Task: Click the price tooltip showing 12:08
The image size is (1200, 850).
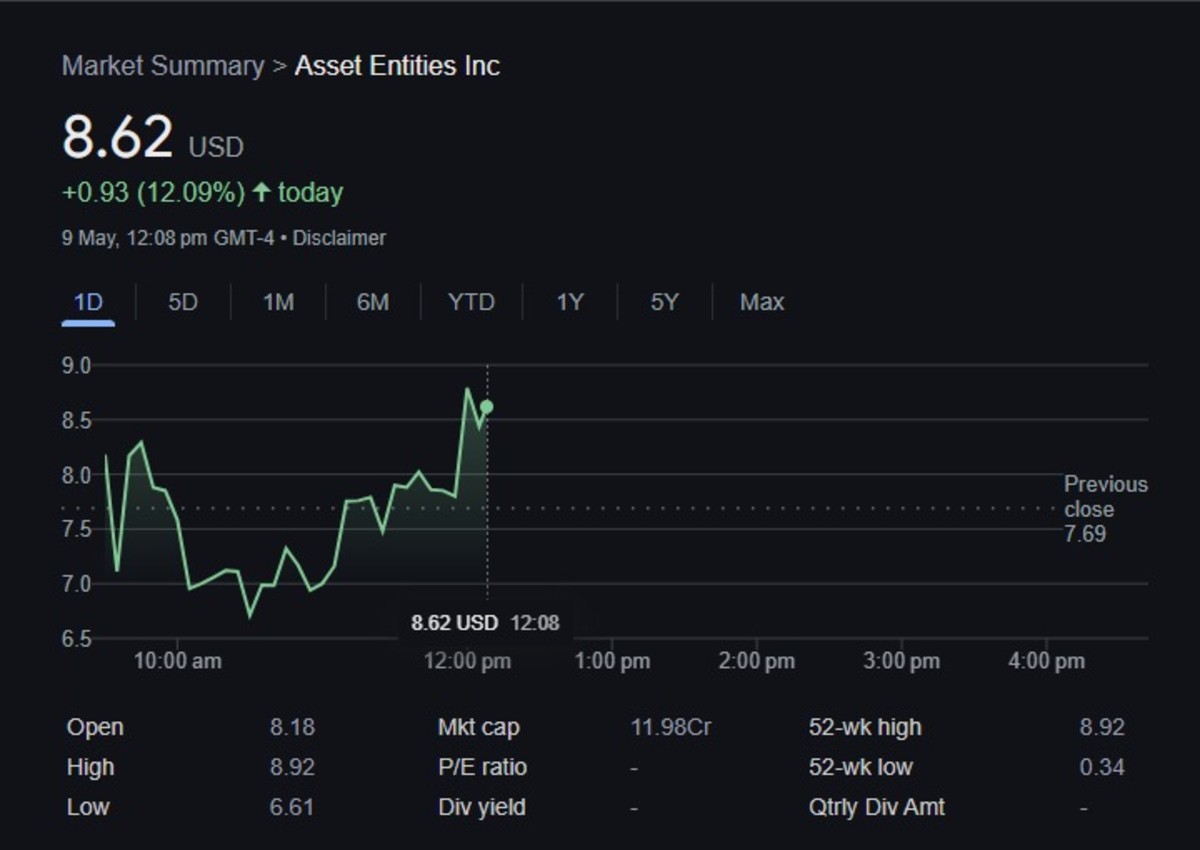Action: click(484, 622)
